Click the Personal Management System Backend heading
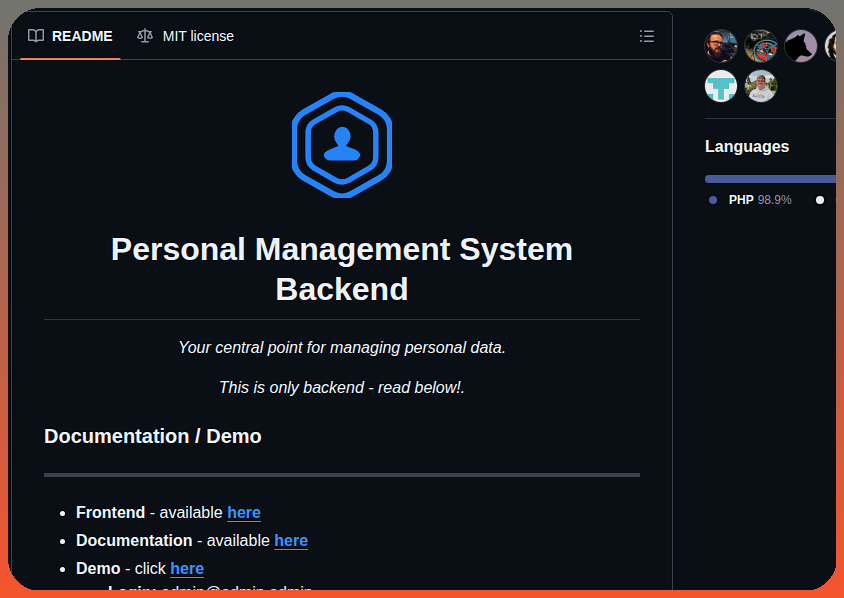 (x=342, y=269)
